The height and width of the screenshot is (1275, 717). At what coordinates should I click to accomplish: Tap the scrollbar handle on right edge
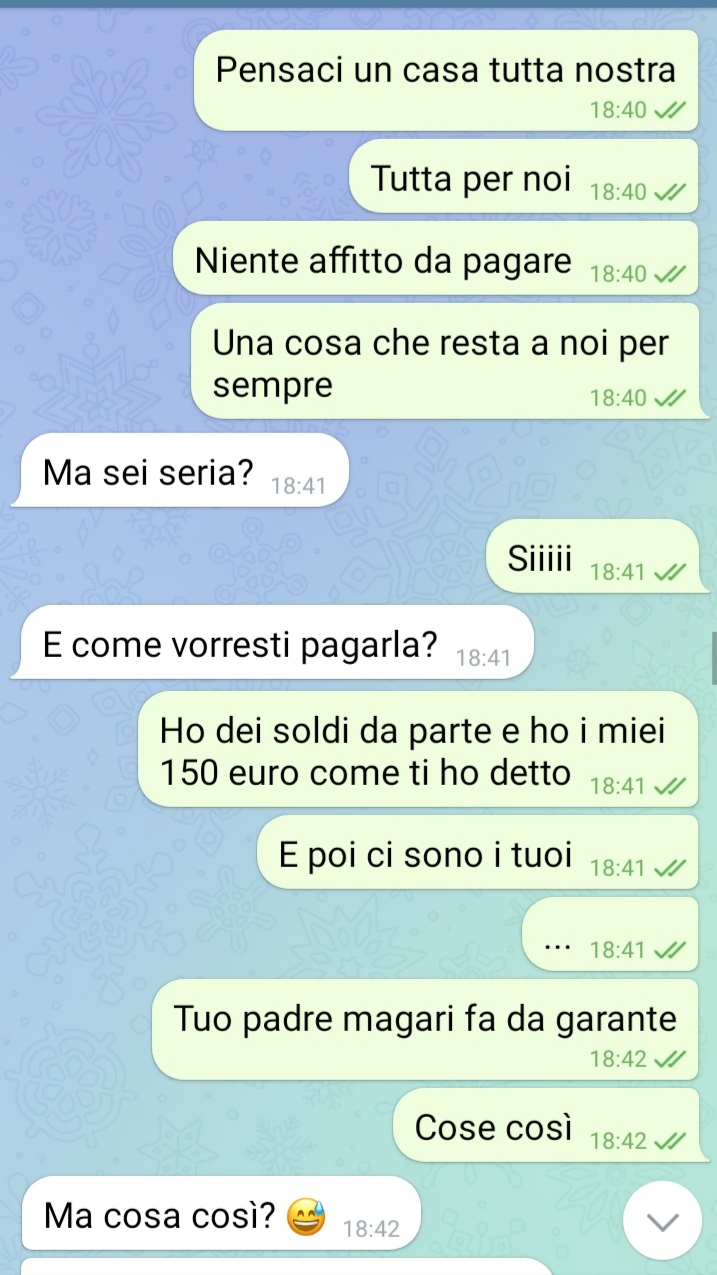coord(713,658)
